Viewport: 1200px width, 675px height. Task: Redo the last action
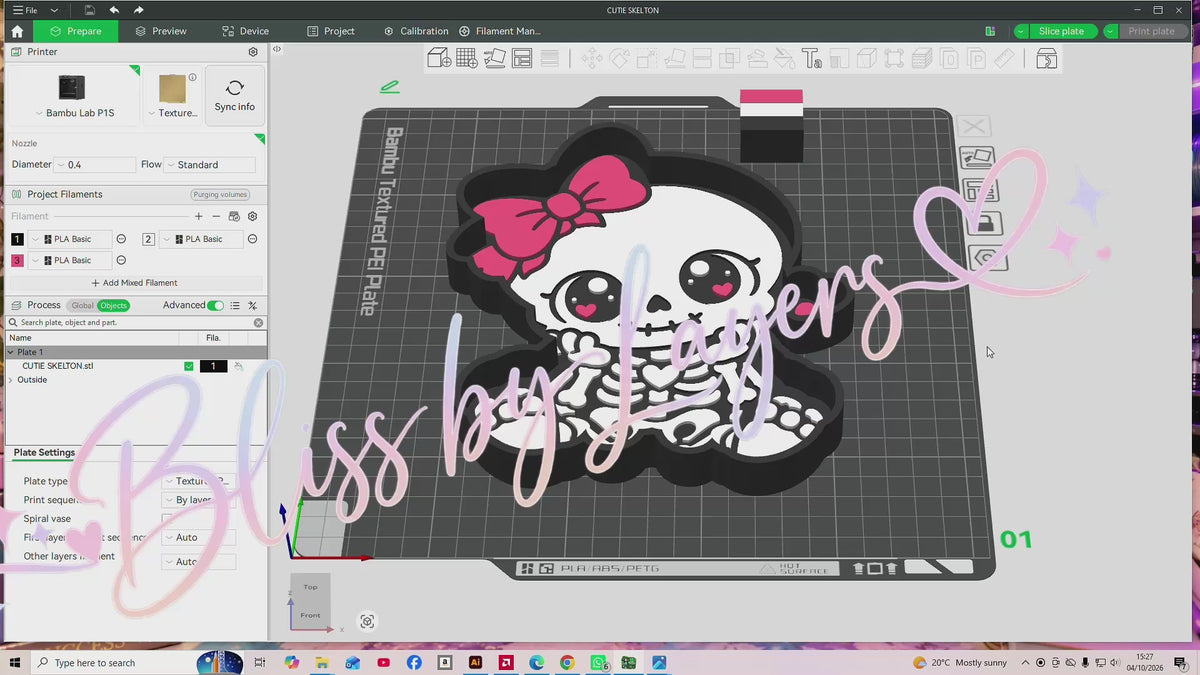(x=138, y=10)
